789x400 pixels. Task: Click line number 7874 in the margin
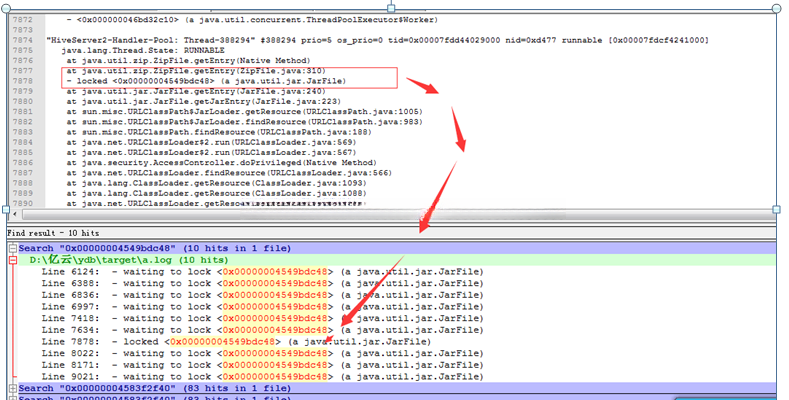(23, 40)
